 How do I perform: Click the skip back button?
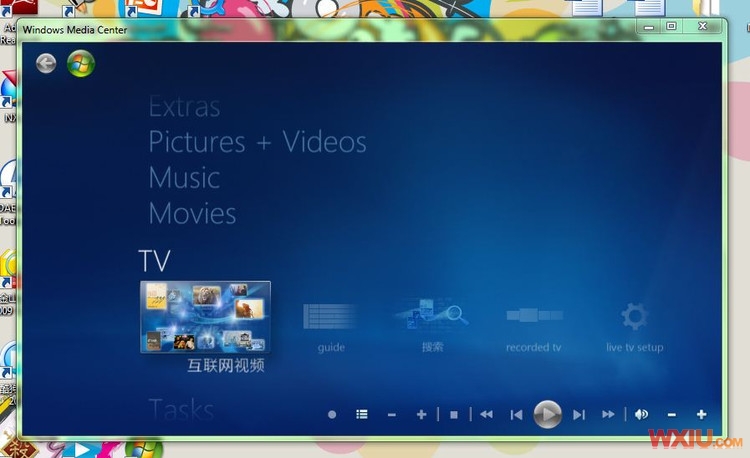tap(516, 415)
